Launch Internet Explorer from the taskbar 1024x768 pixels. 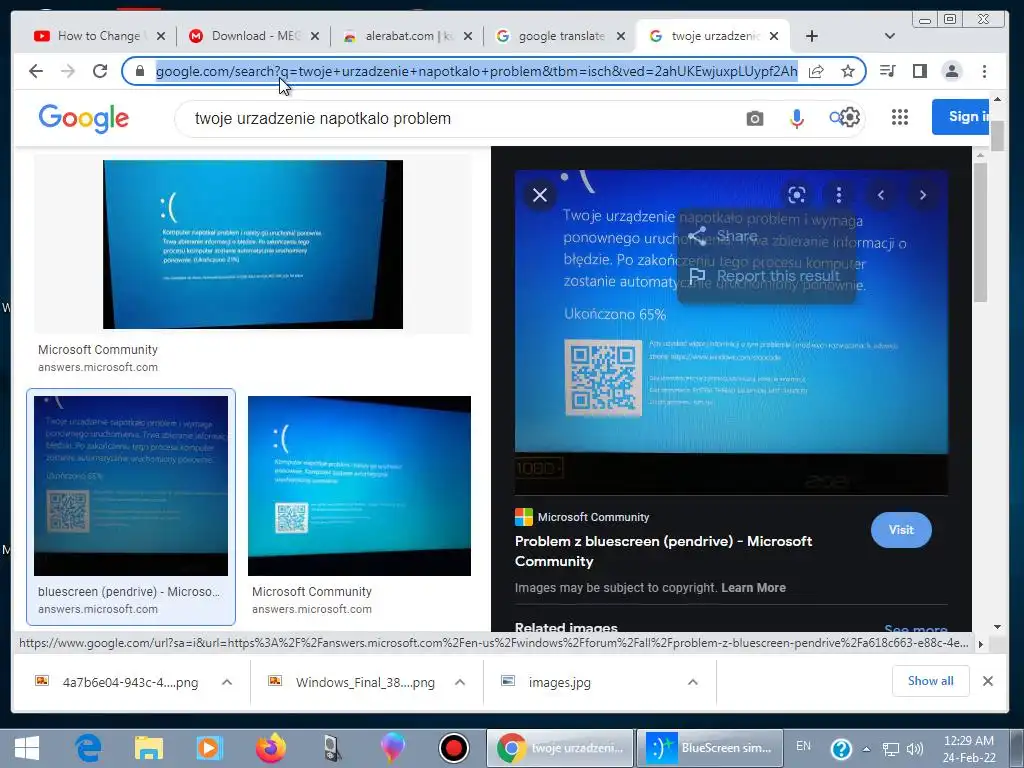(x=88, y=748)
